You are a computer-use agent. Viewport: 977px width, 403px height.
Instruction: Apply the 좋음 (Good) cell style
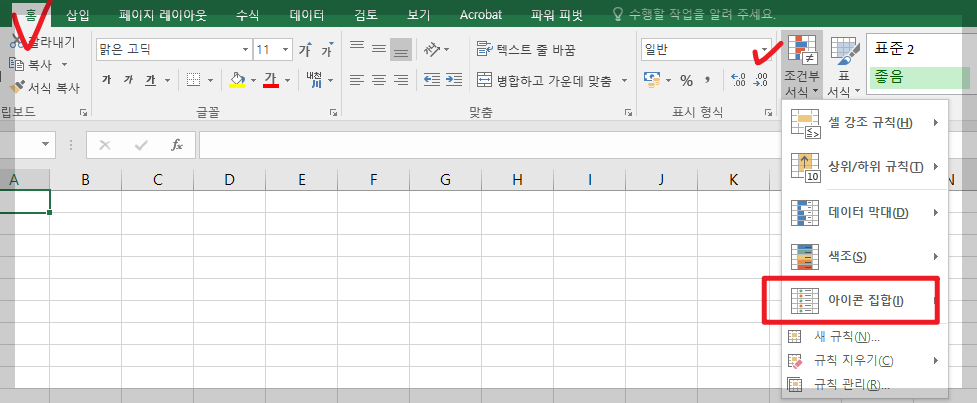[x=922, y=77]
